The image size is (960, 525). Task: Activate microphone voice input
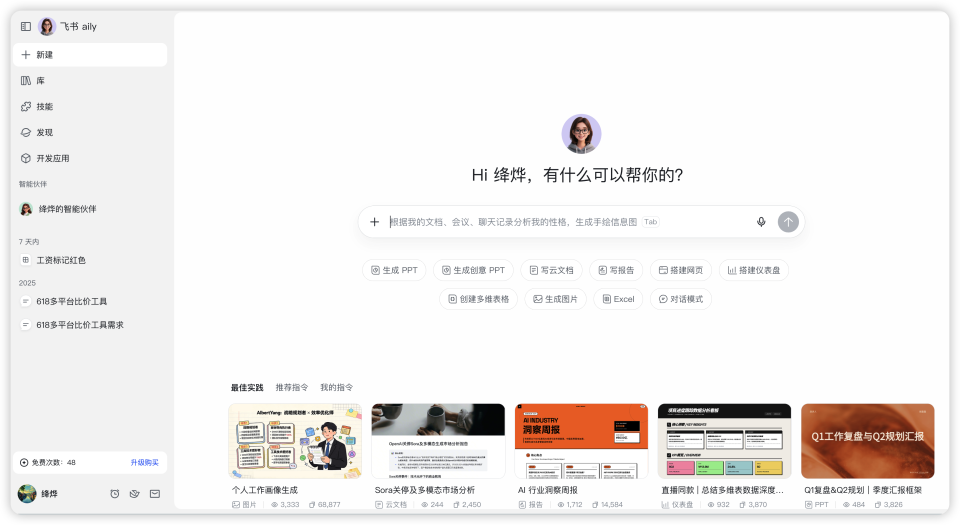pos(761,222)
